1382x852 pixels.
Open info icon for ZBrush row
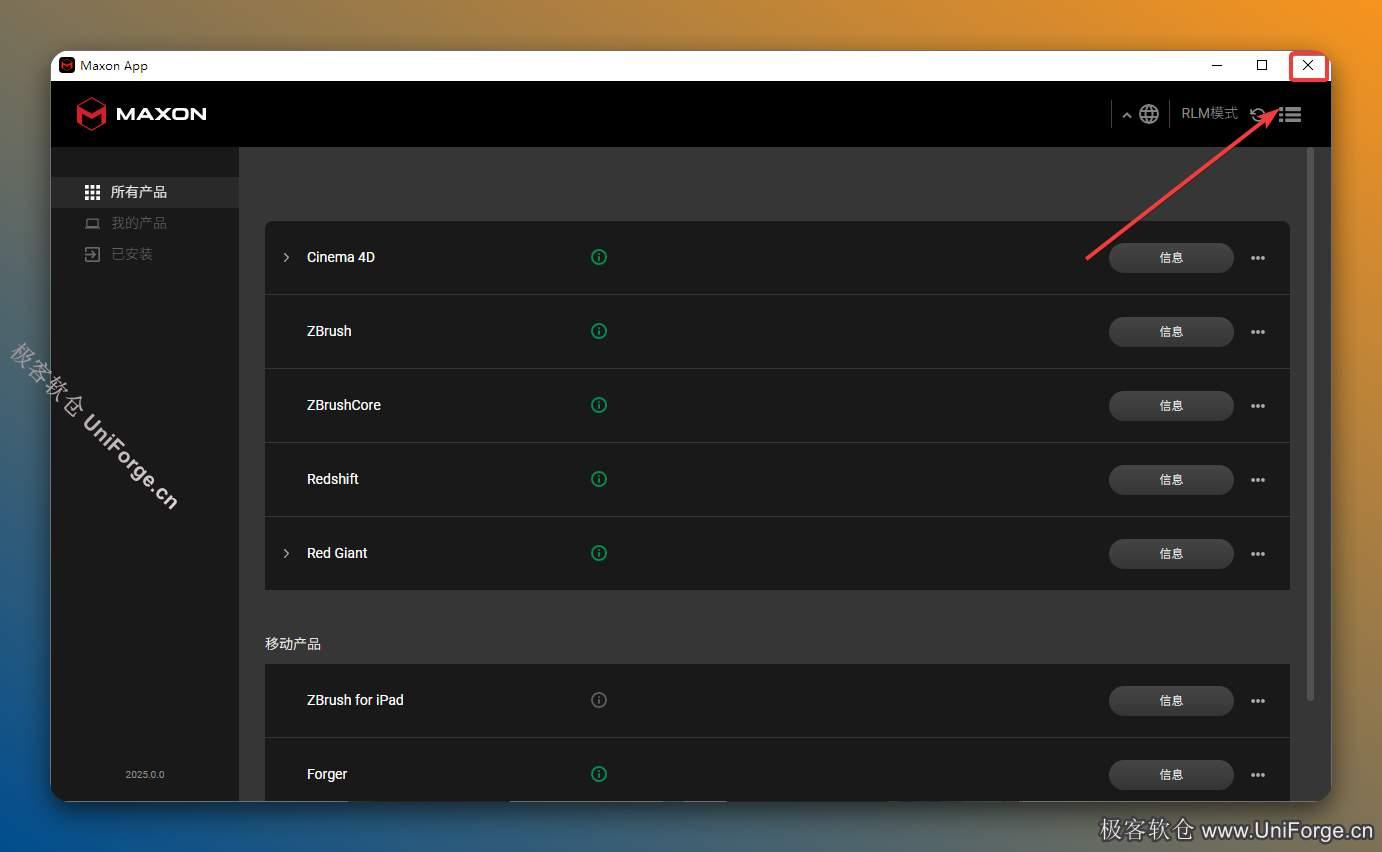599,331
